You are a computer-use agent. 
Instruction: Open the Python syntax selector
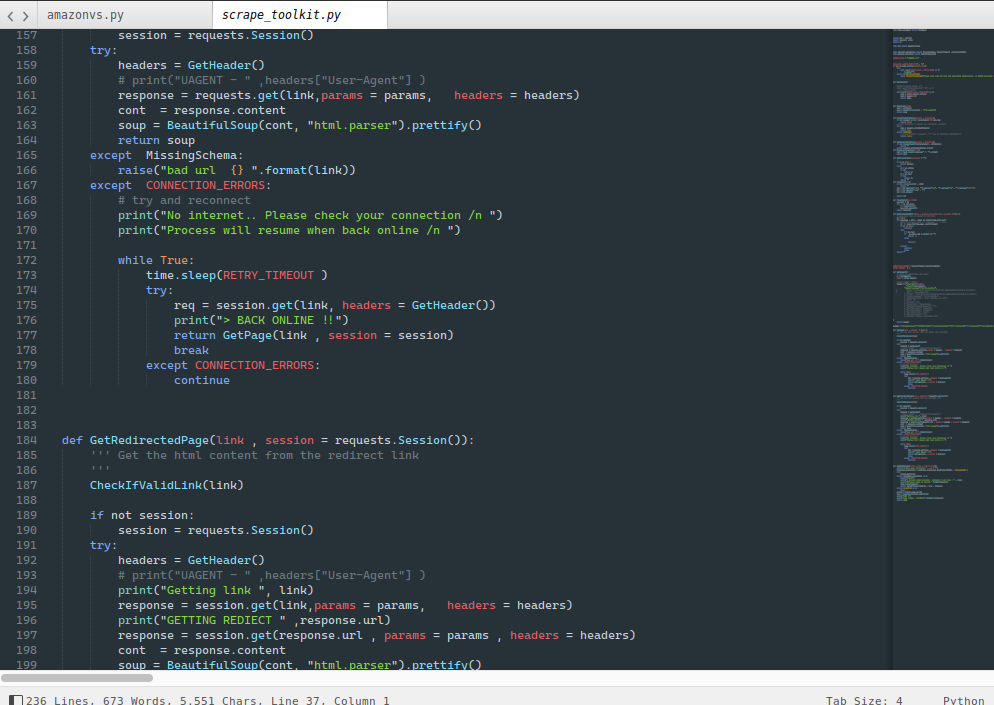[963, 700]
